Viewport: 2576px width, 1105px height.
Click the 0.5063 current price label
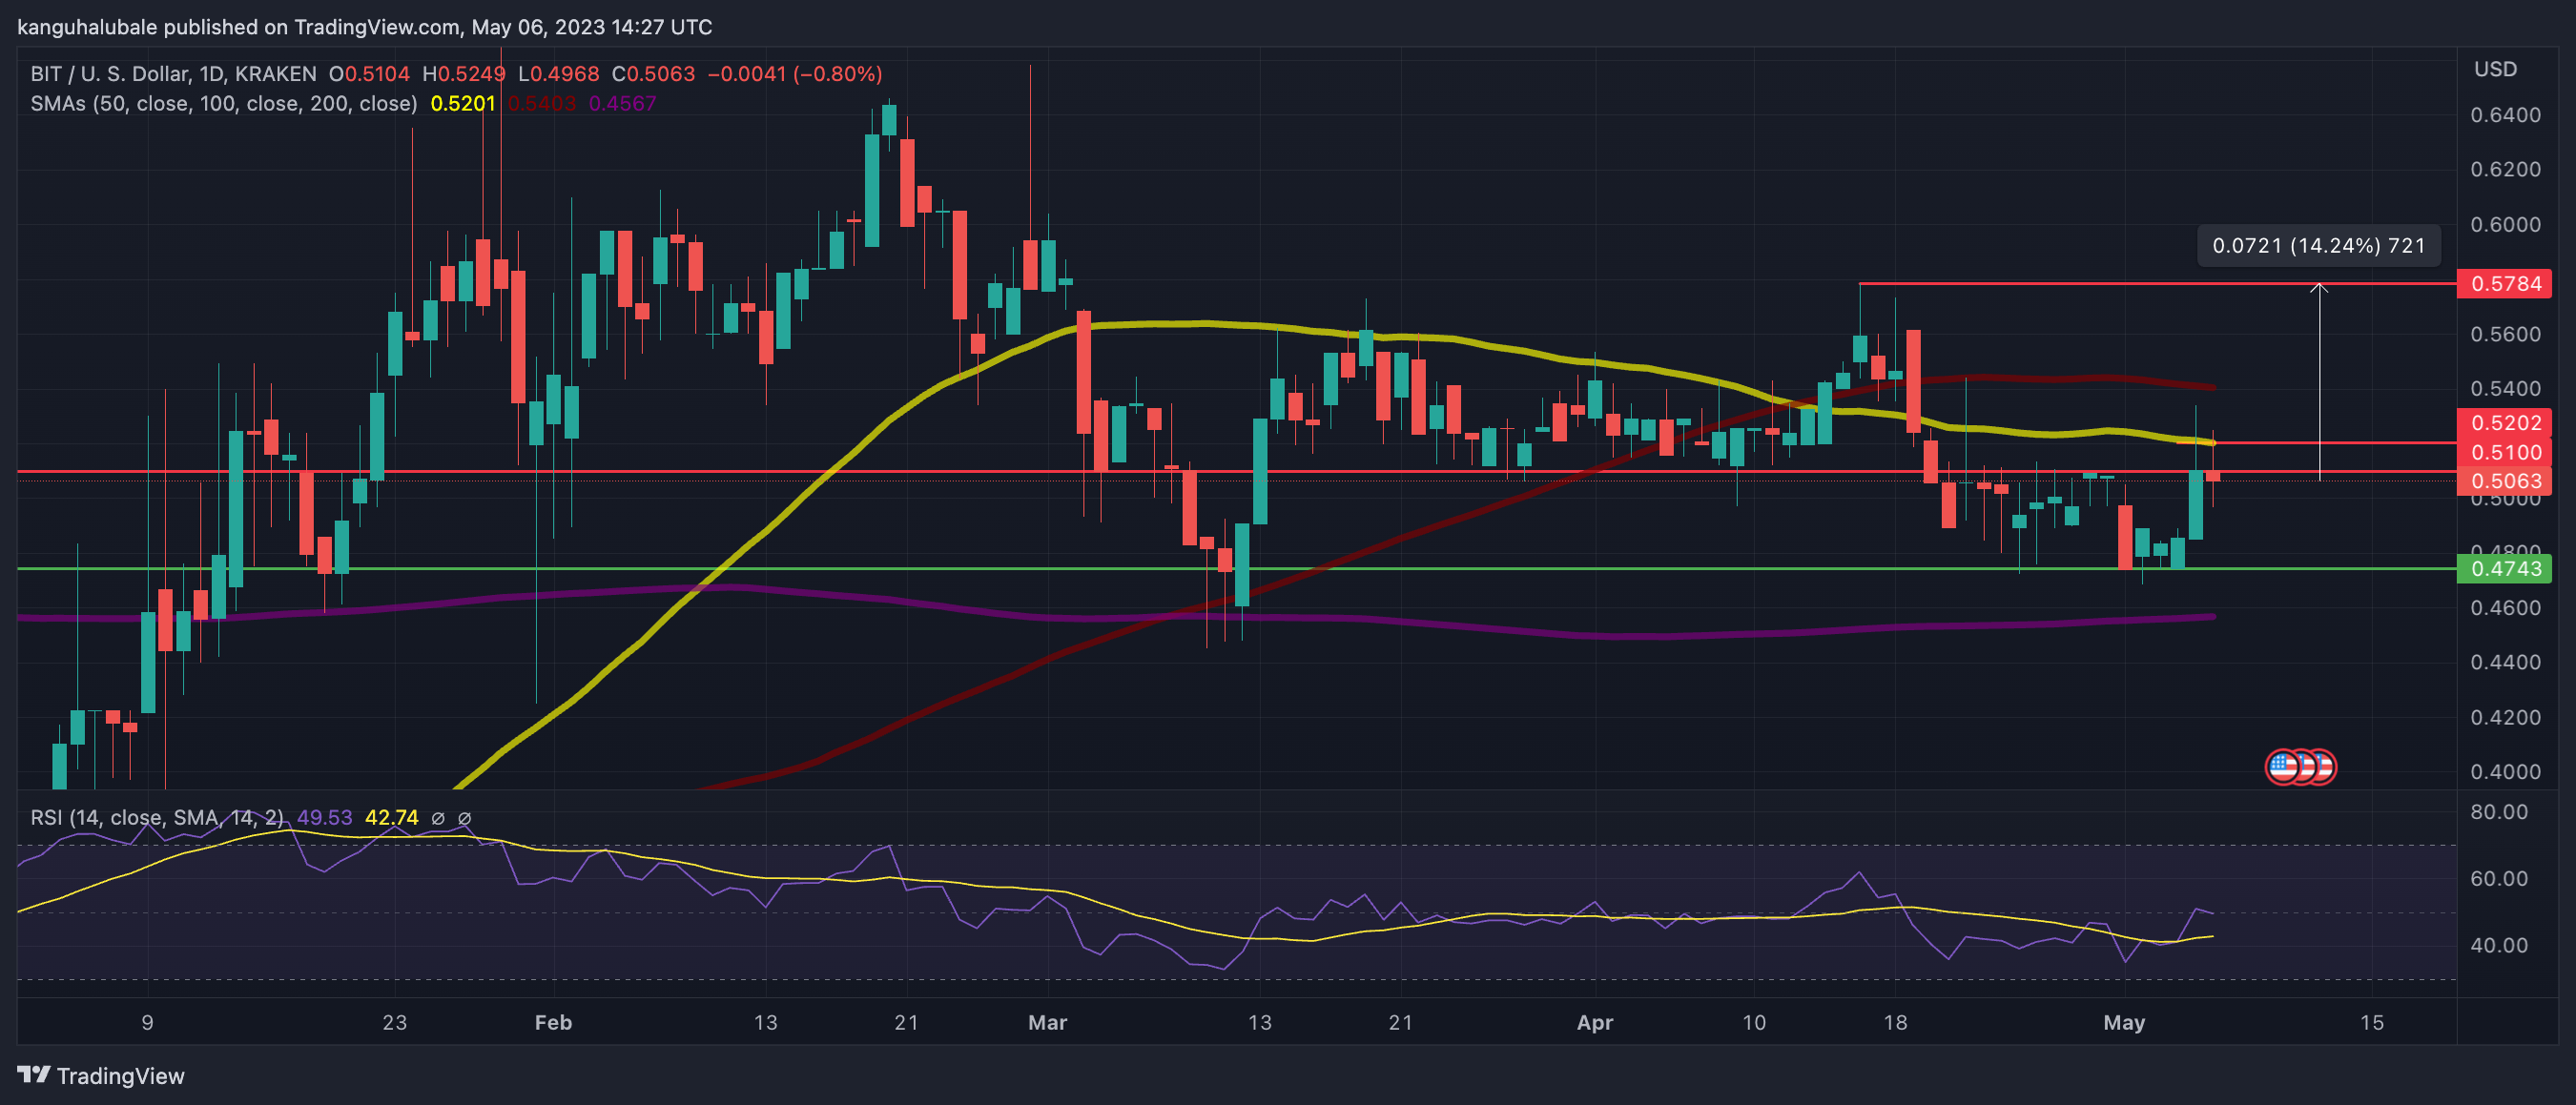pyautogui.click(x=2505, y=481)
